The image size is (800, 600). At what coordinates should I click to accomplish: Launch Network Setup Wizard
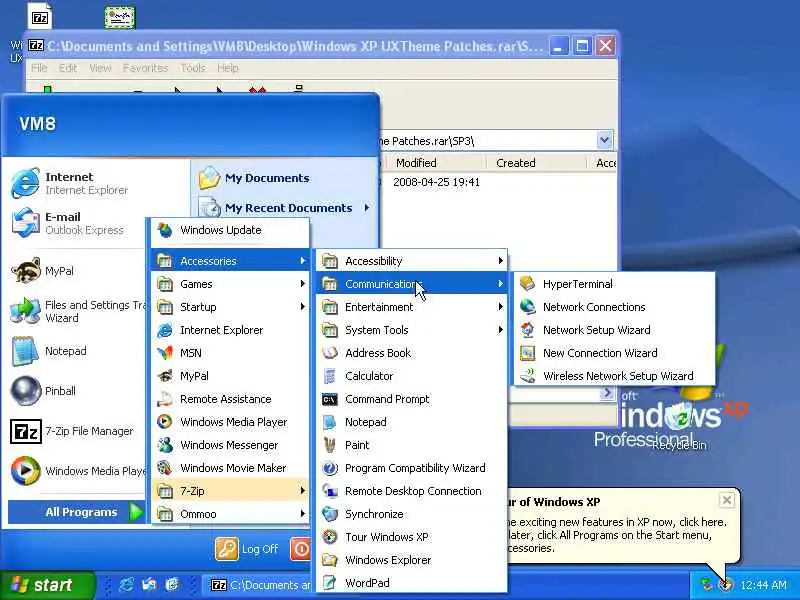tap(614, 330)
